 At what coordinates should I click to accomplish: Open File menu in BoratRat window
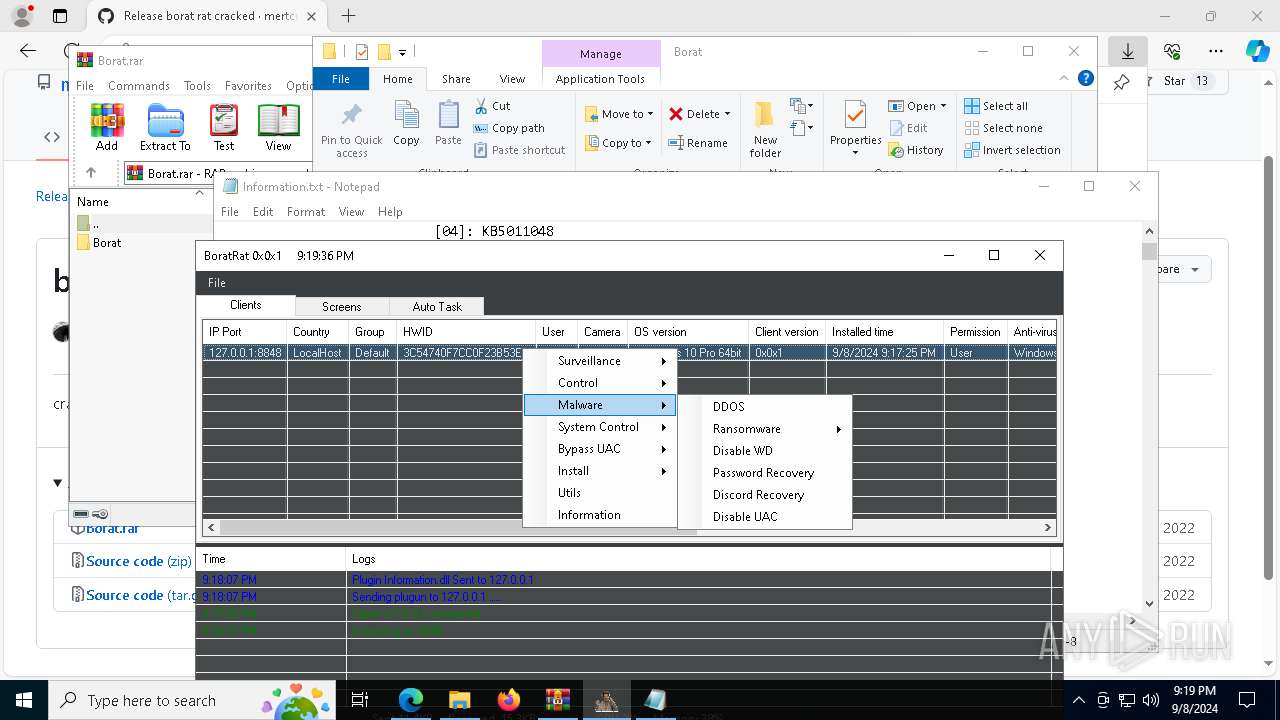[x=217, y=283]
